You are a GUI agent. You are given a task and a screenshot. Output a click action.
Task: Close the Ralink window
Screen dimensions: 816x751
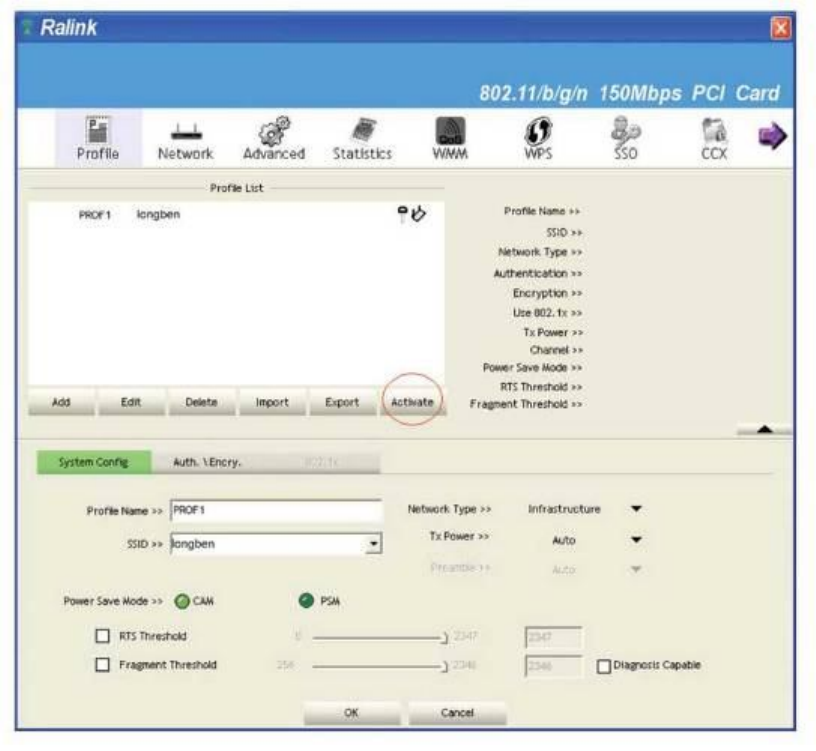(x=780, y=28)
